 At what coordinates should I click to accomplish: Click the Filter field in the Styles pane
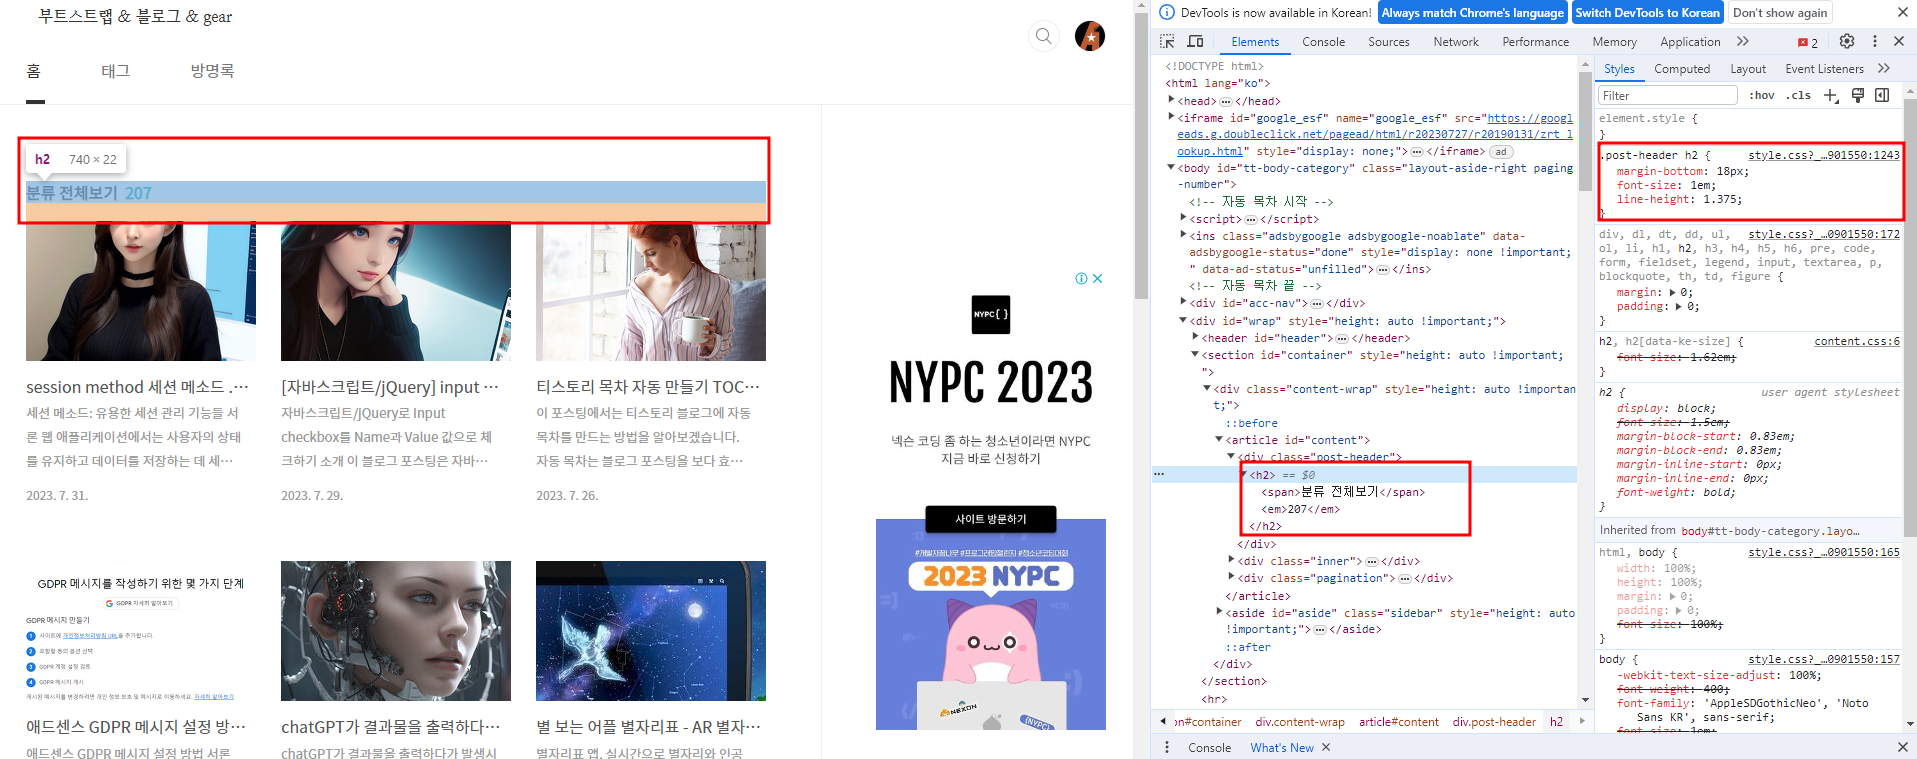(x=1667, y=95)
